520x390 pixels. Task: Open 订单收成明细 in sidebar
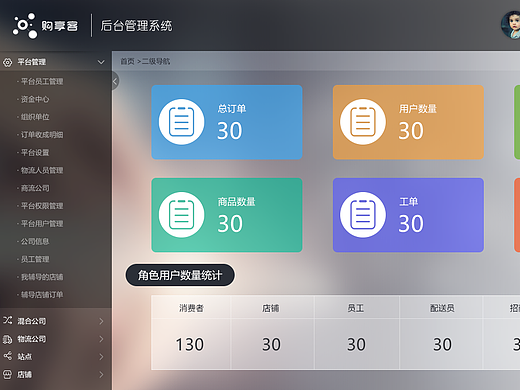click(x=42, y=135)
